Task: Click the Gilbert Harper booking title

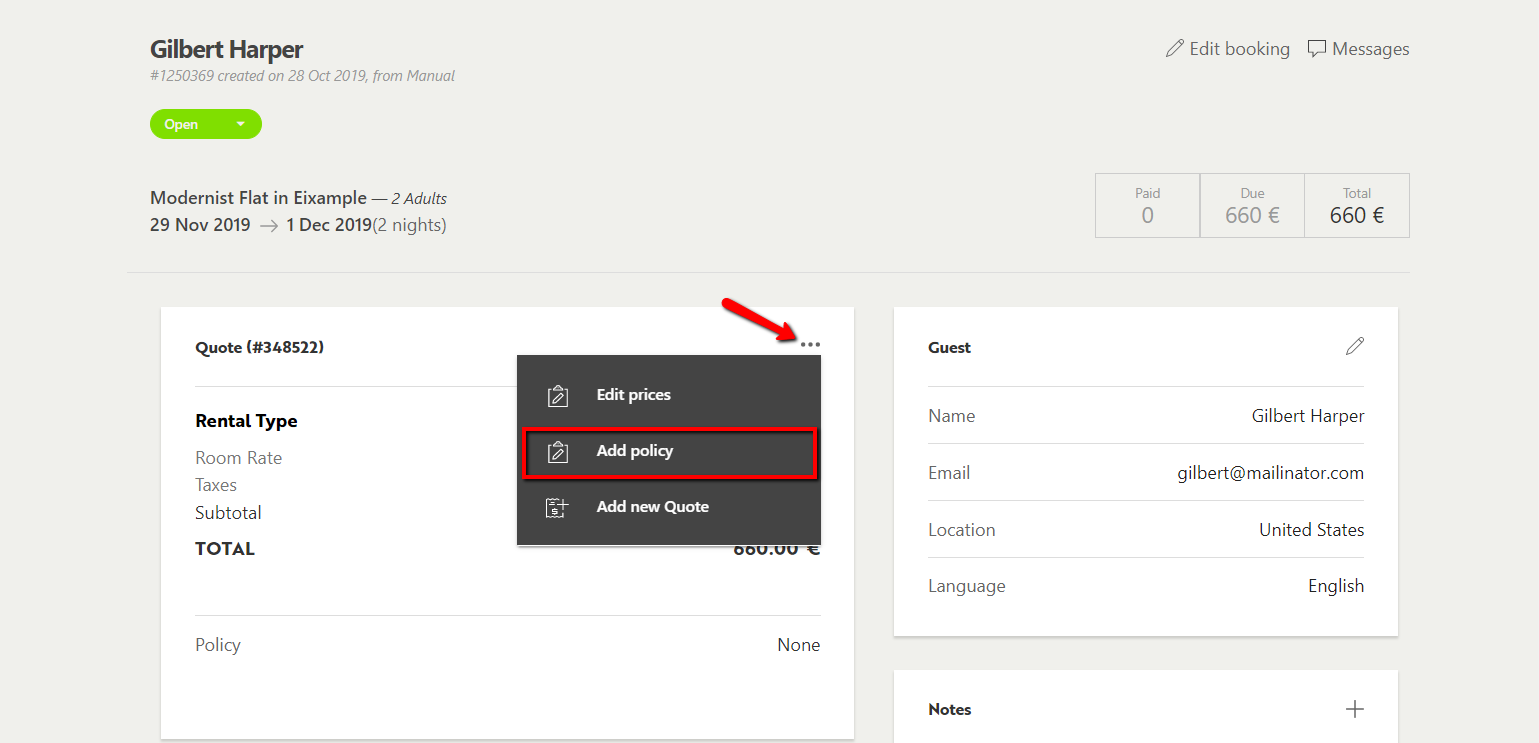Action: tap(227, 49)
